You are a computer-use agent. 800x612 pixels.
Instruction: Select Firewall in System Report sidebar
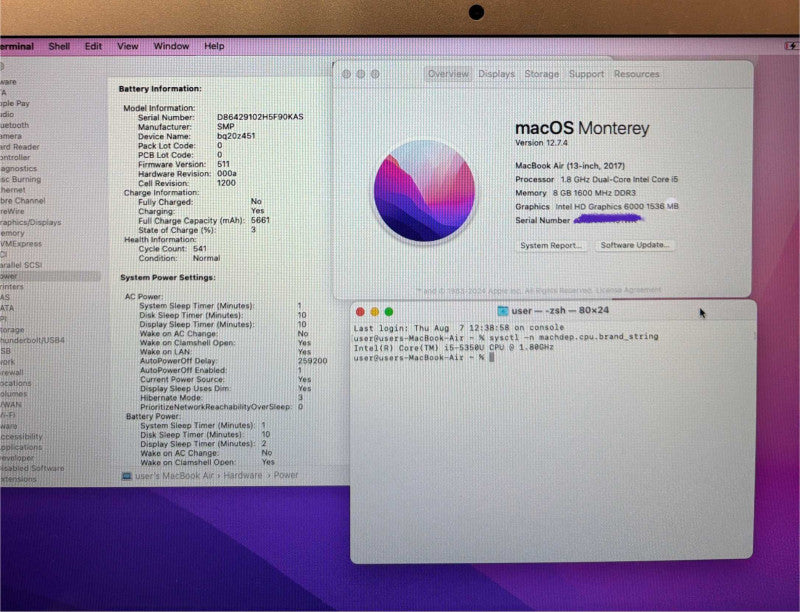(x=12, y=372)
